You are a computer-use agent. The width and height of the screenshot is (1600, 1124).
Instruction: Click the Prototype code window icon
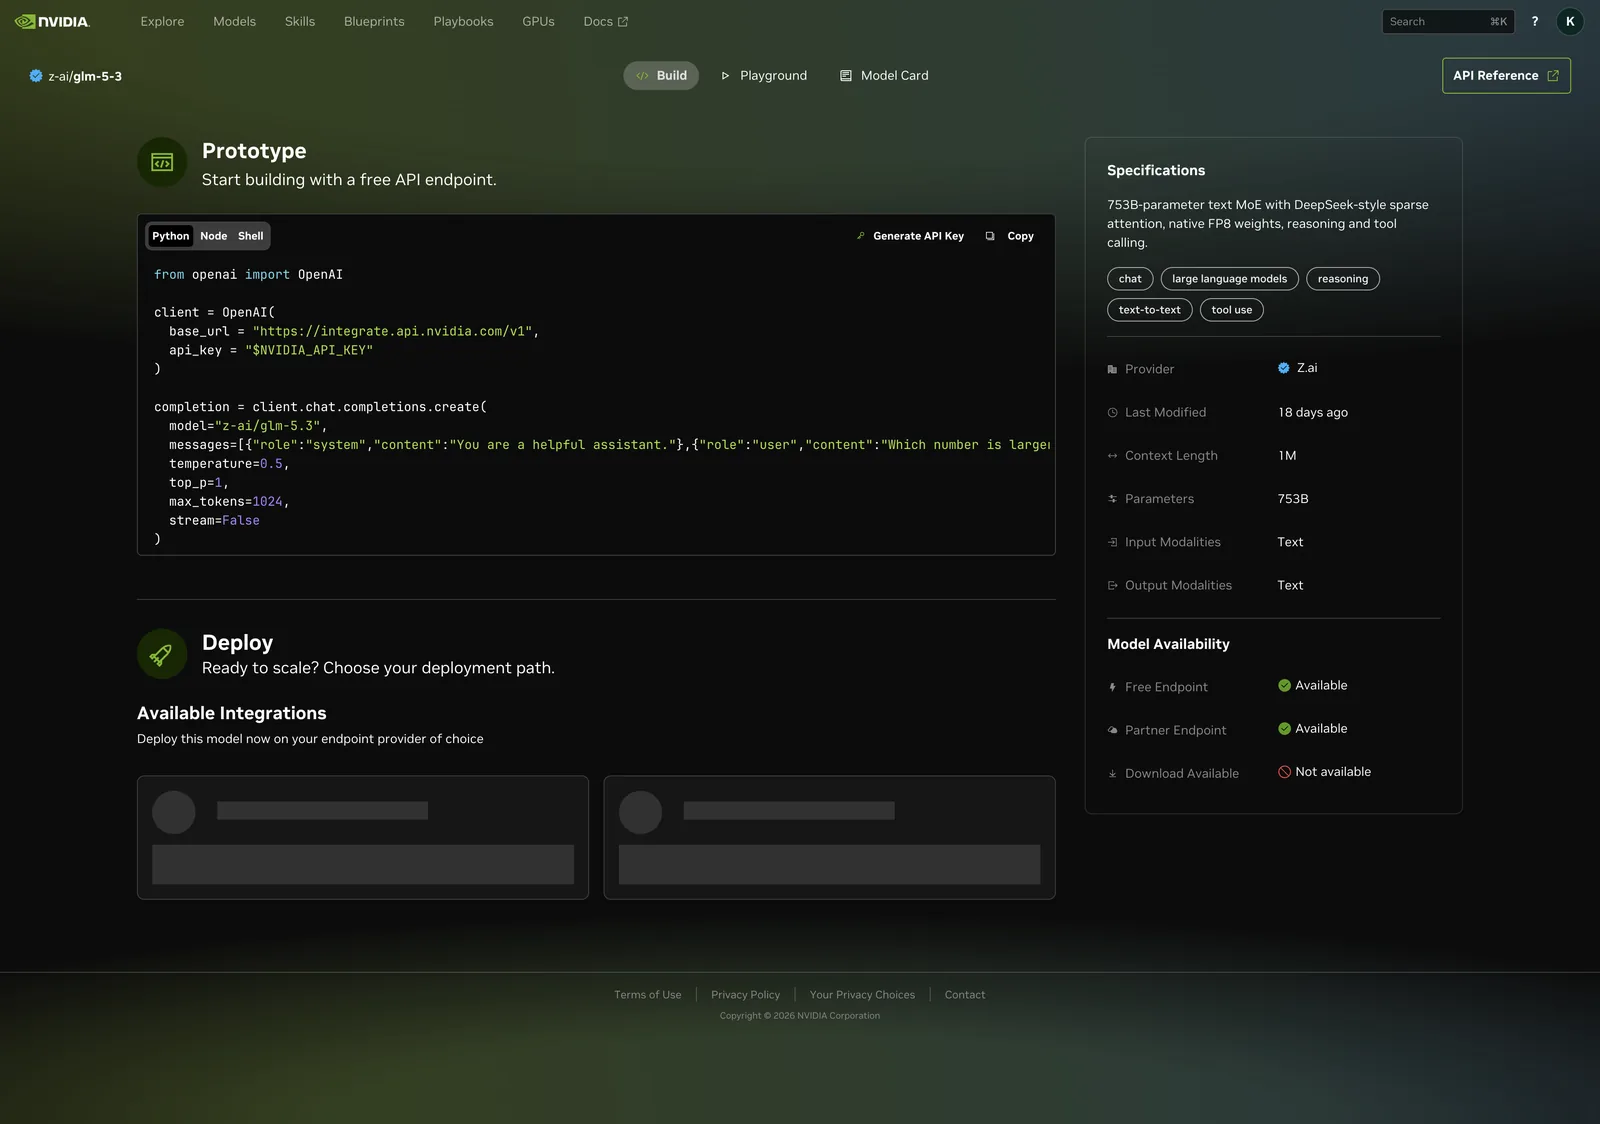162,162
